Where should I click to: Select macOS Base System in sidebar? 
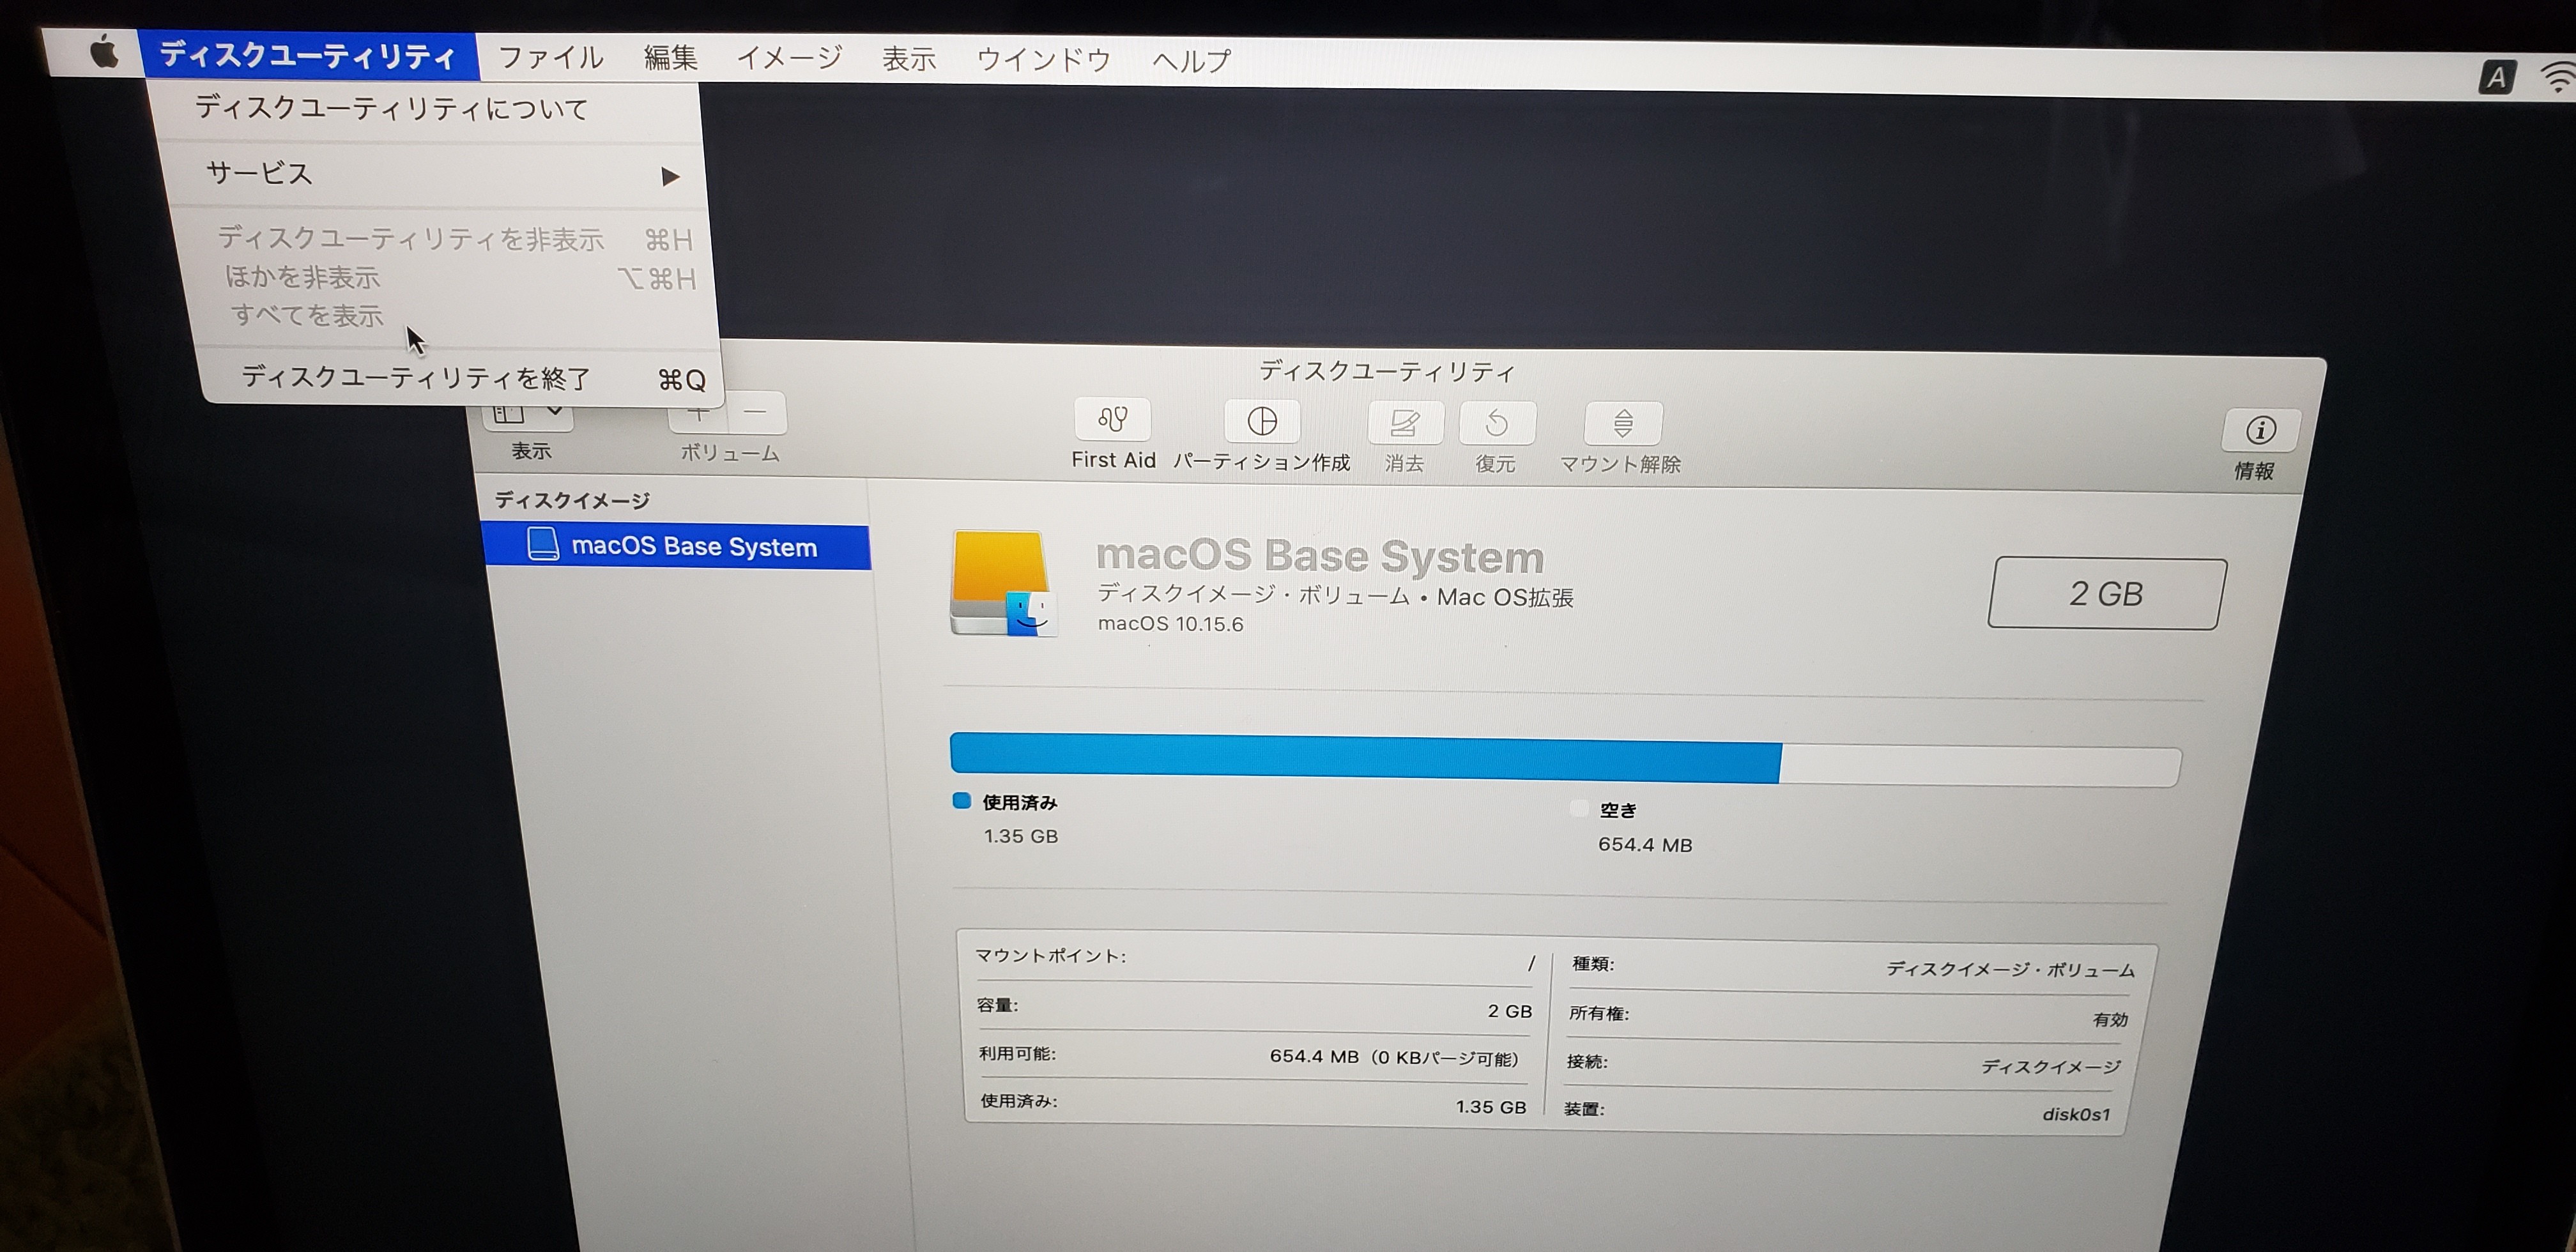pos(693,546)
